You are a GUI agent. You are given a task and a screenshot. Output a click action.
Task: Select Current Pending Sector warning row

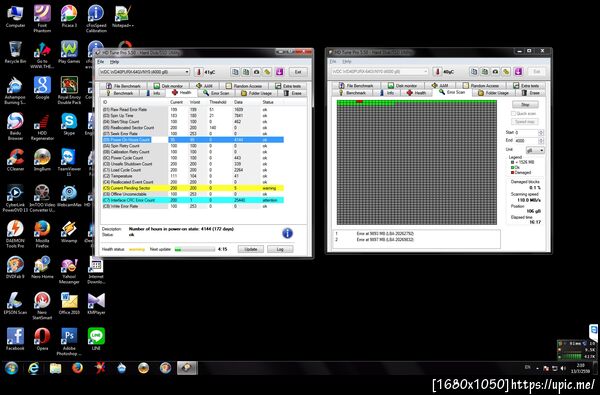tap(192, 188)
